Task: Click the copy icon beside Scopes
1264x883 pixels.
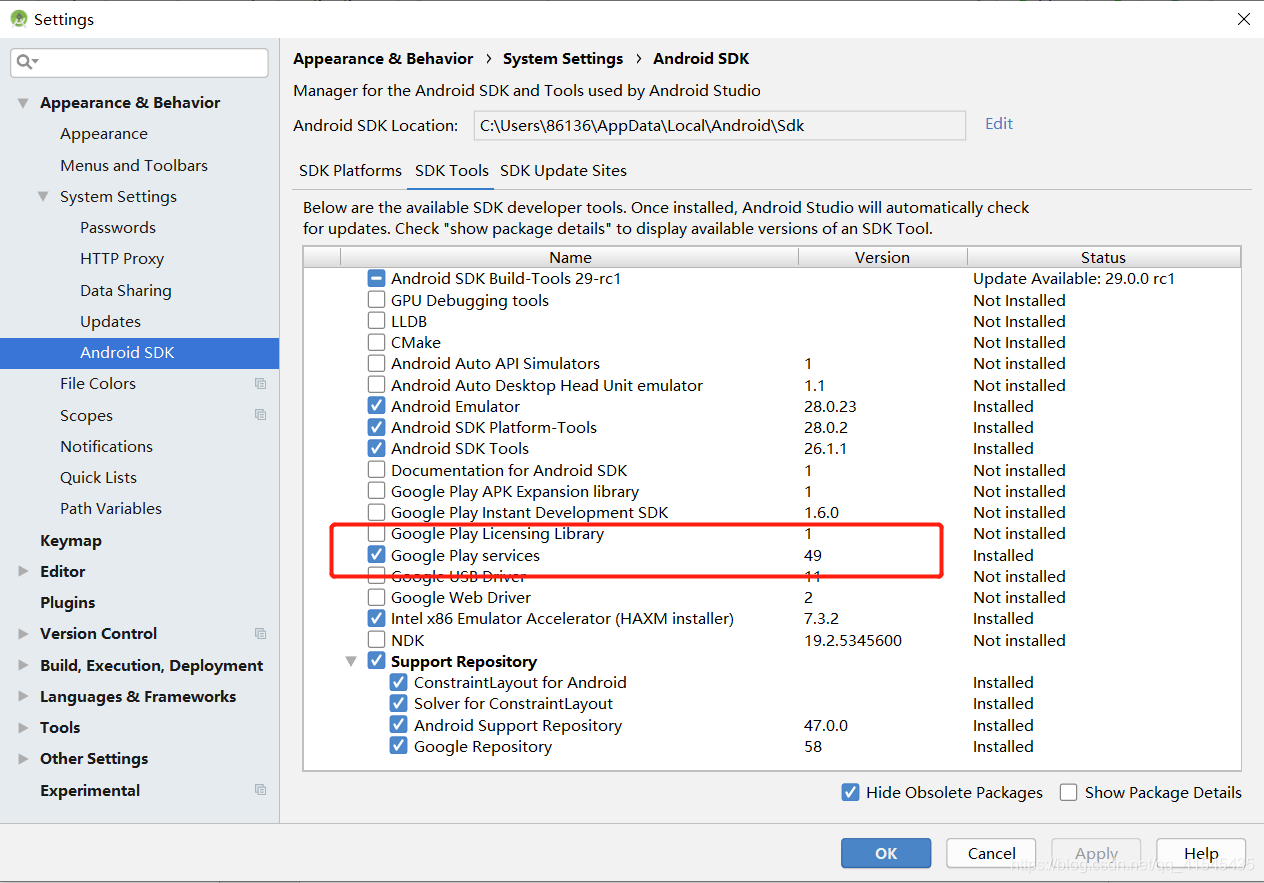Action: pos(260,415)
